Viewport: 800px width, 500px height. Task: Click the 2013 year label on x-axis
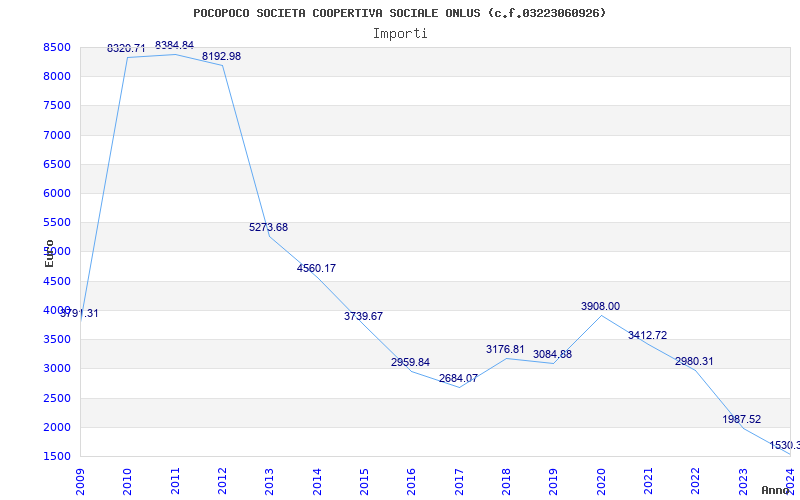pos(269,482)
